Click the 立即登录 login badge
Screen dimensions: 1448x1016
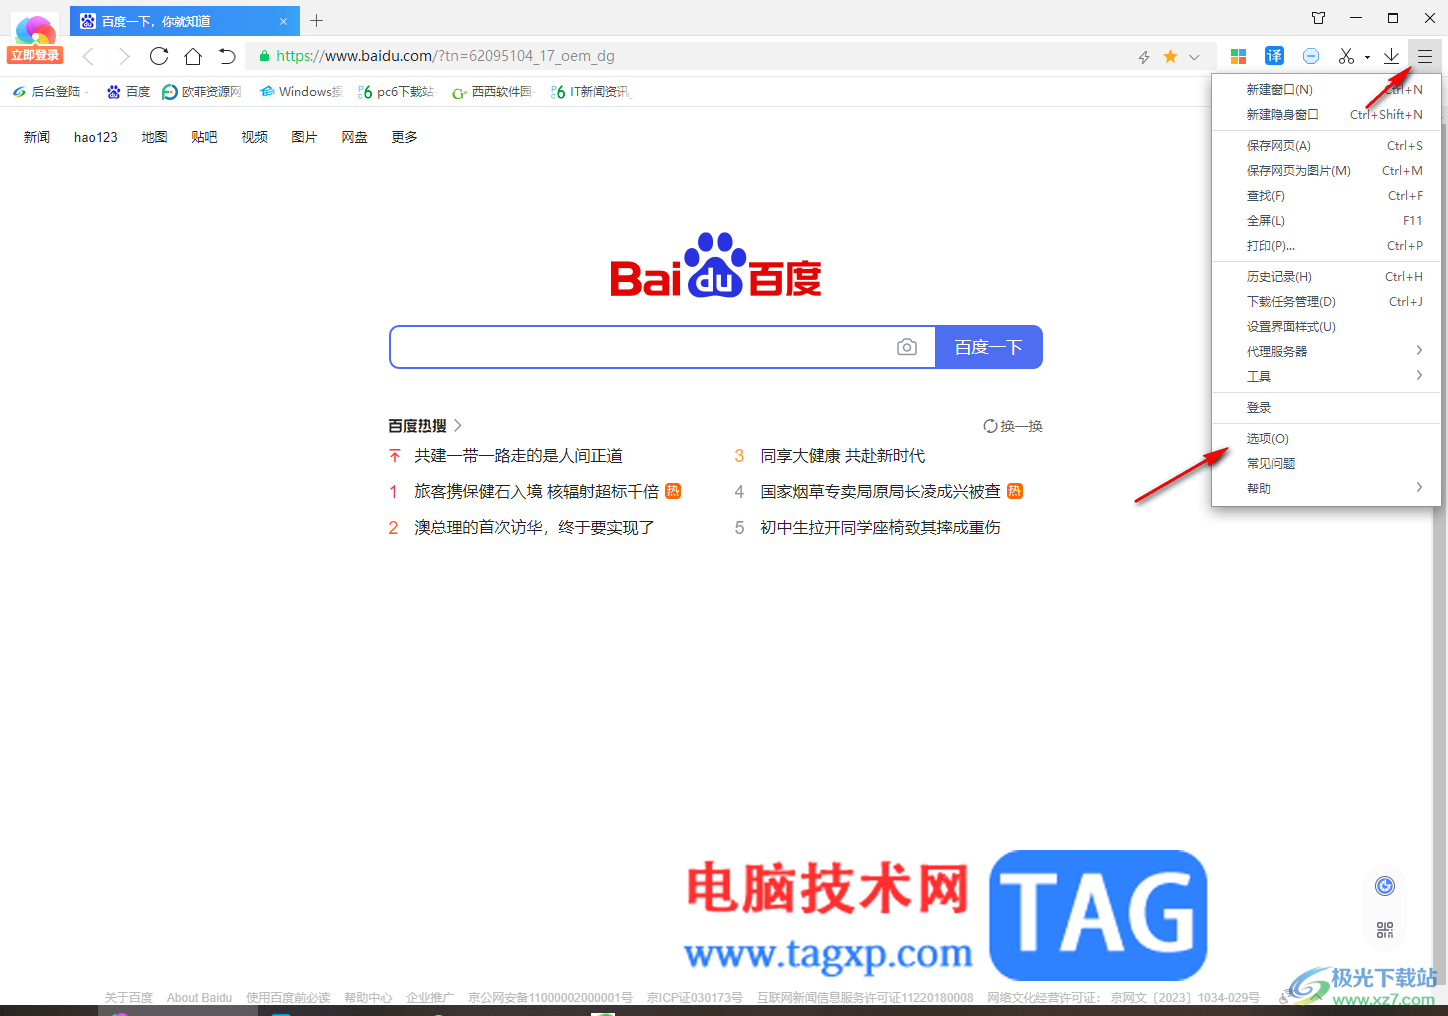coord(35,55)
